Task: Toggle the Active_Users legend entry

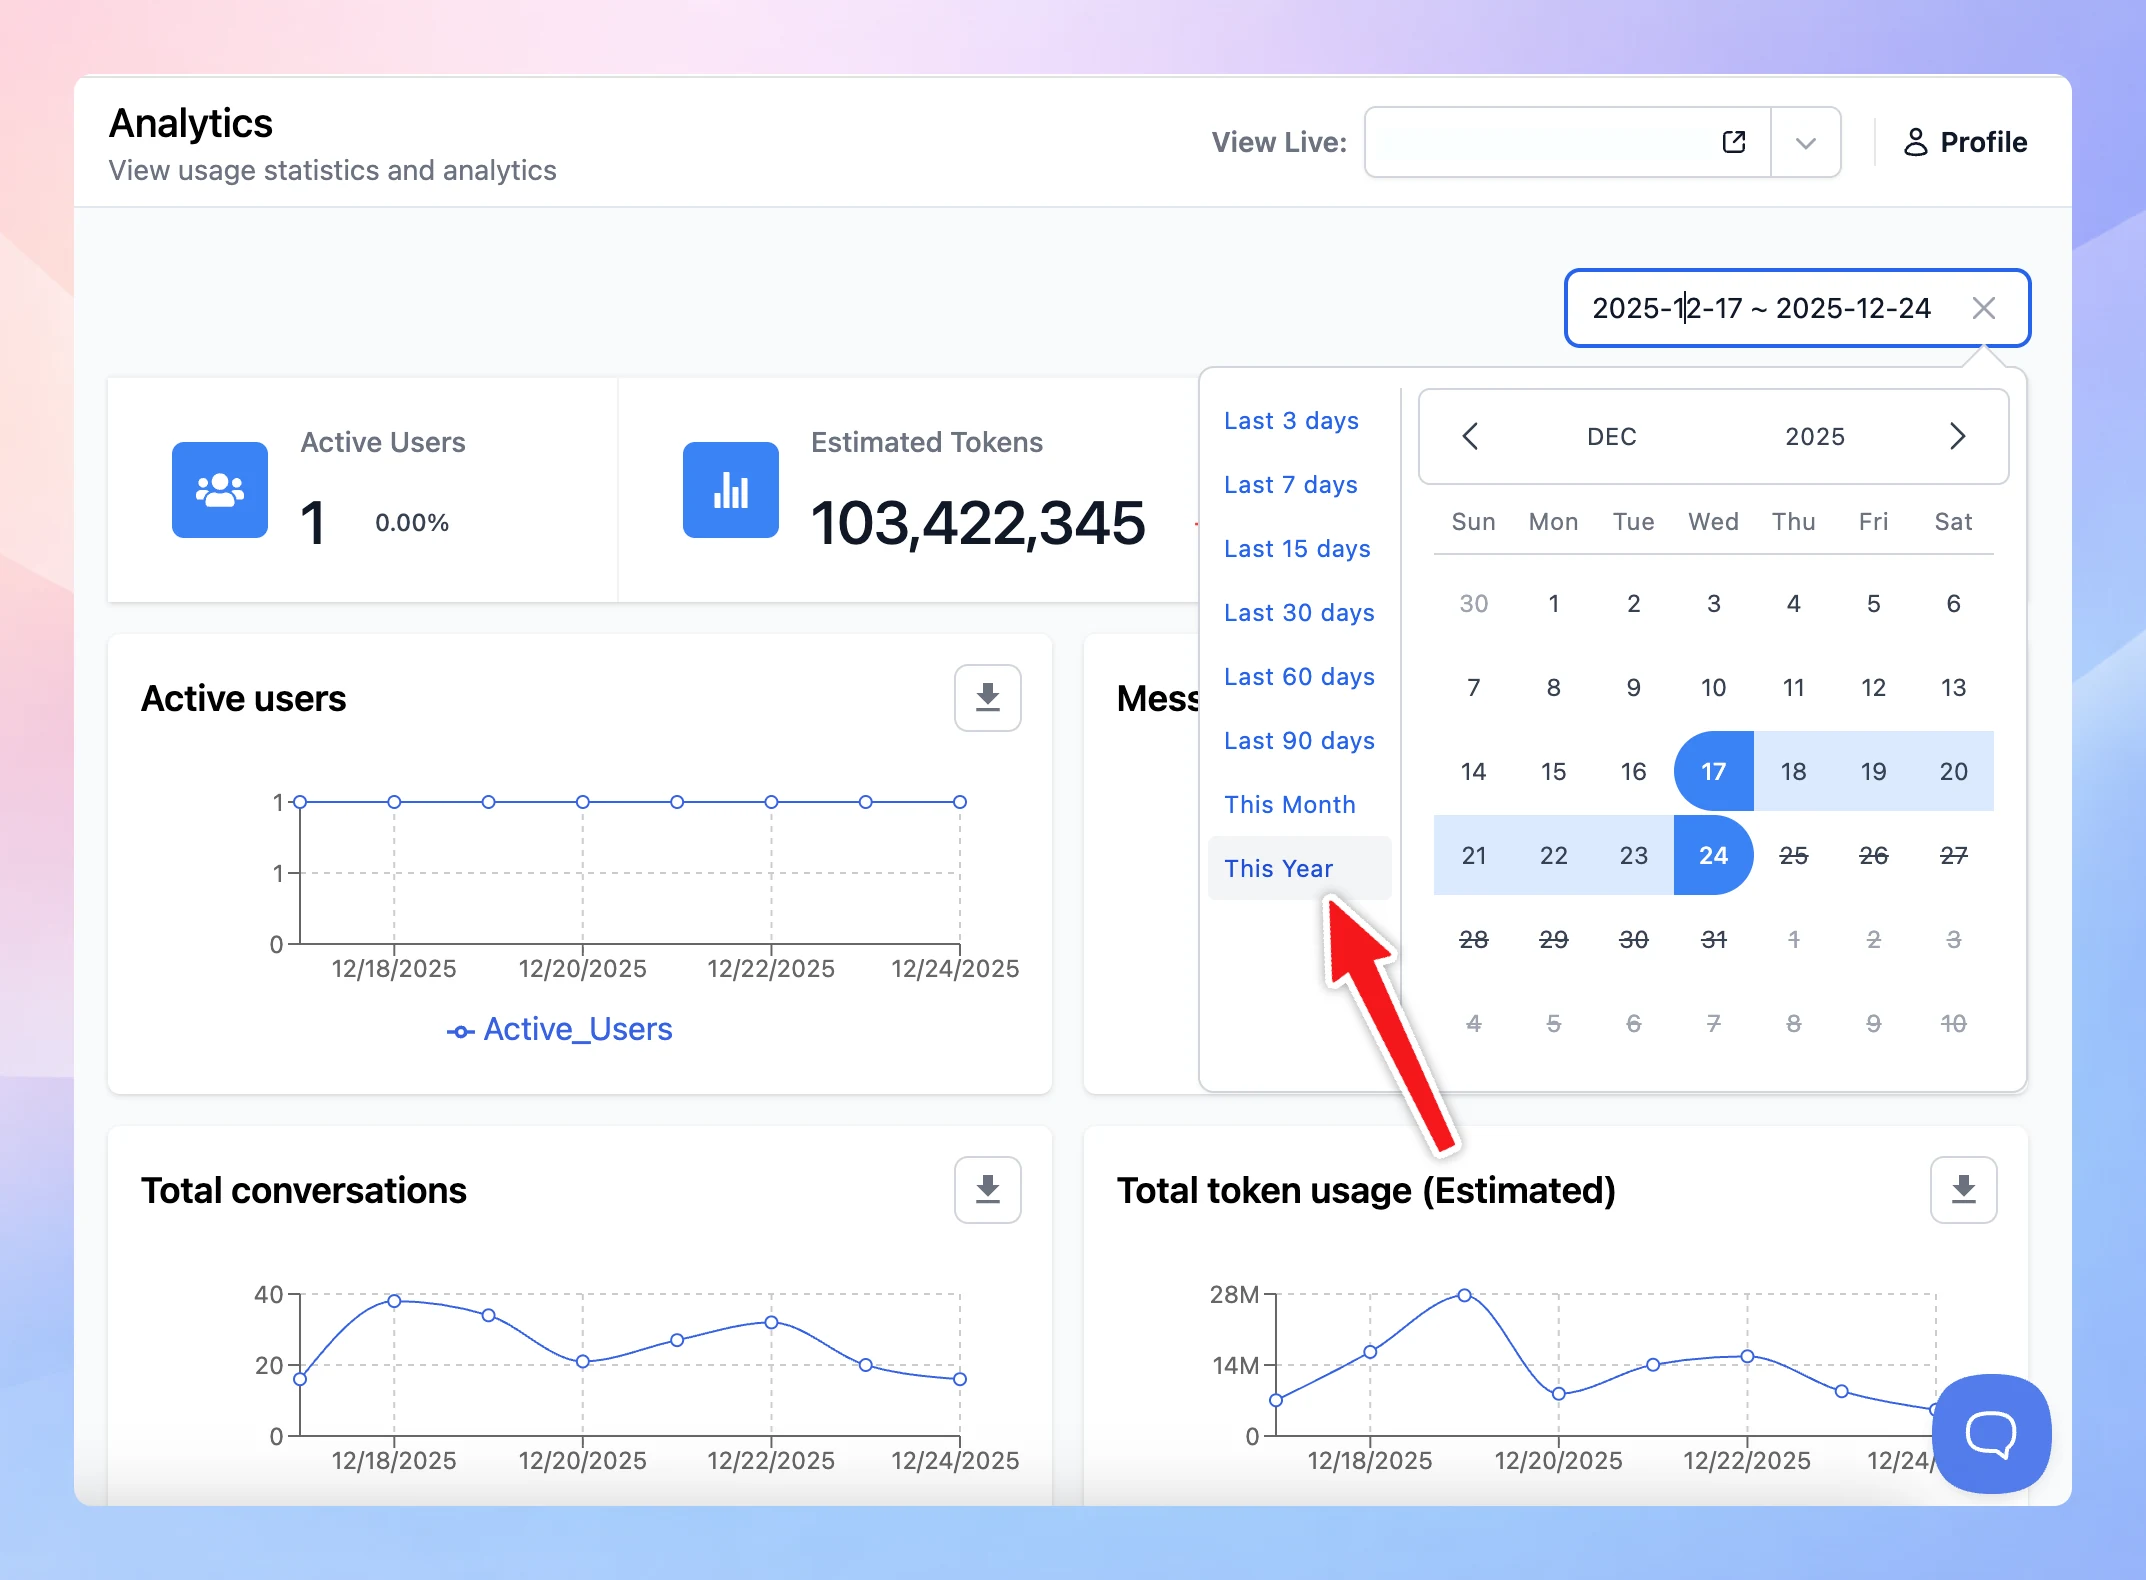Action: (x=559, y=1029)
